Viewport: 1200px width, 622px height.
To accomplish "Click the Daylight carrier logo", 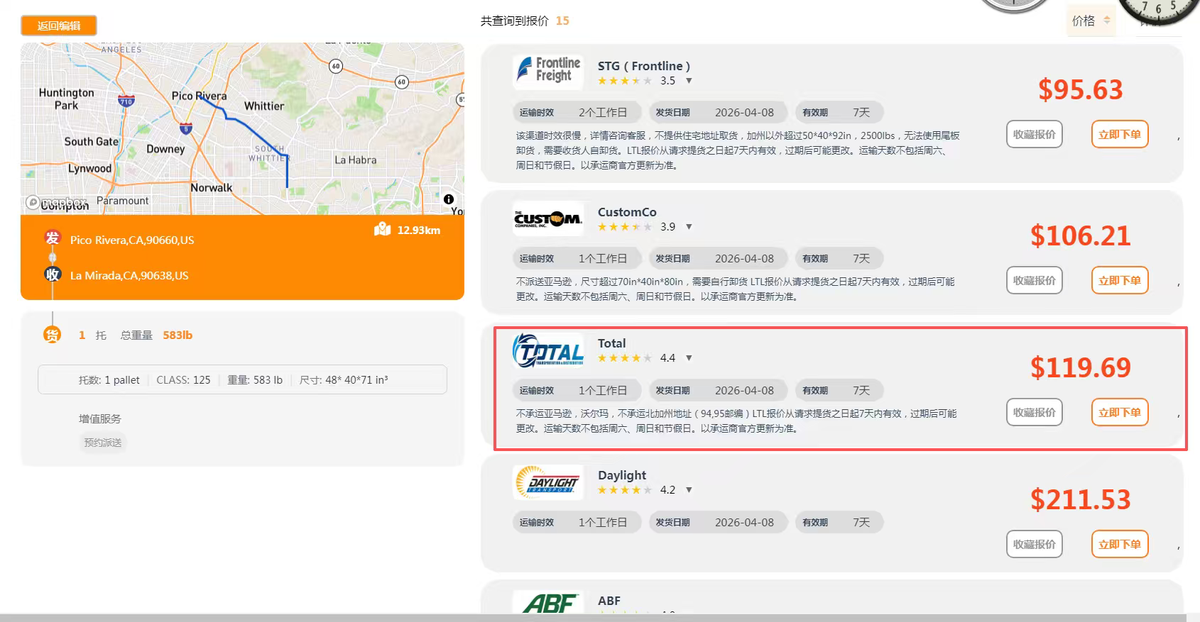I will tap(548, 482).
